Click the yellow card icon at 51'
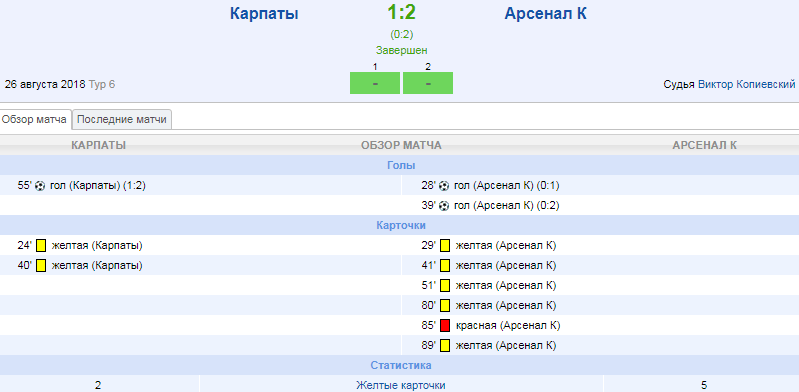Image resolution: width=799 pixels, height=392 pixels. 445,285
